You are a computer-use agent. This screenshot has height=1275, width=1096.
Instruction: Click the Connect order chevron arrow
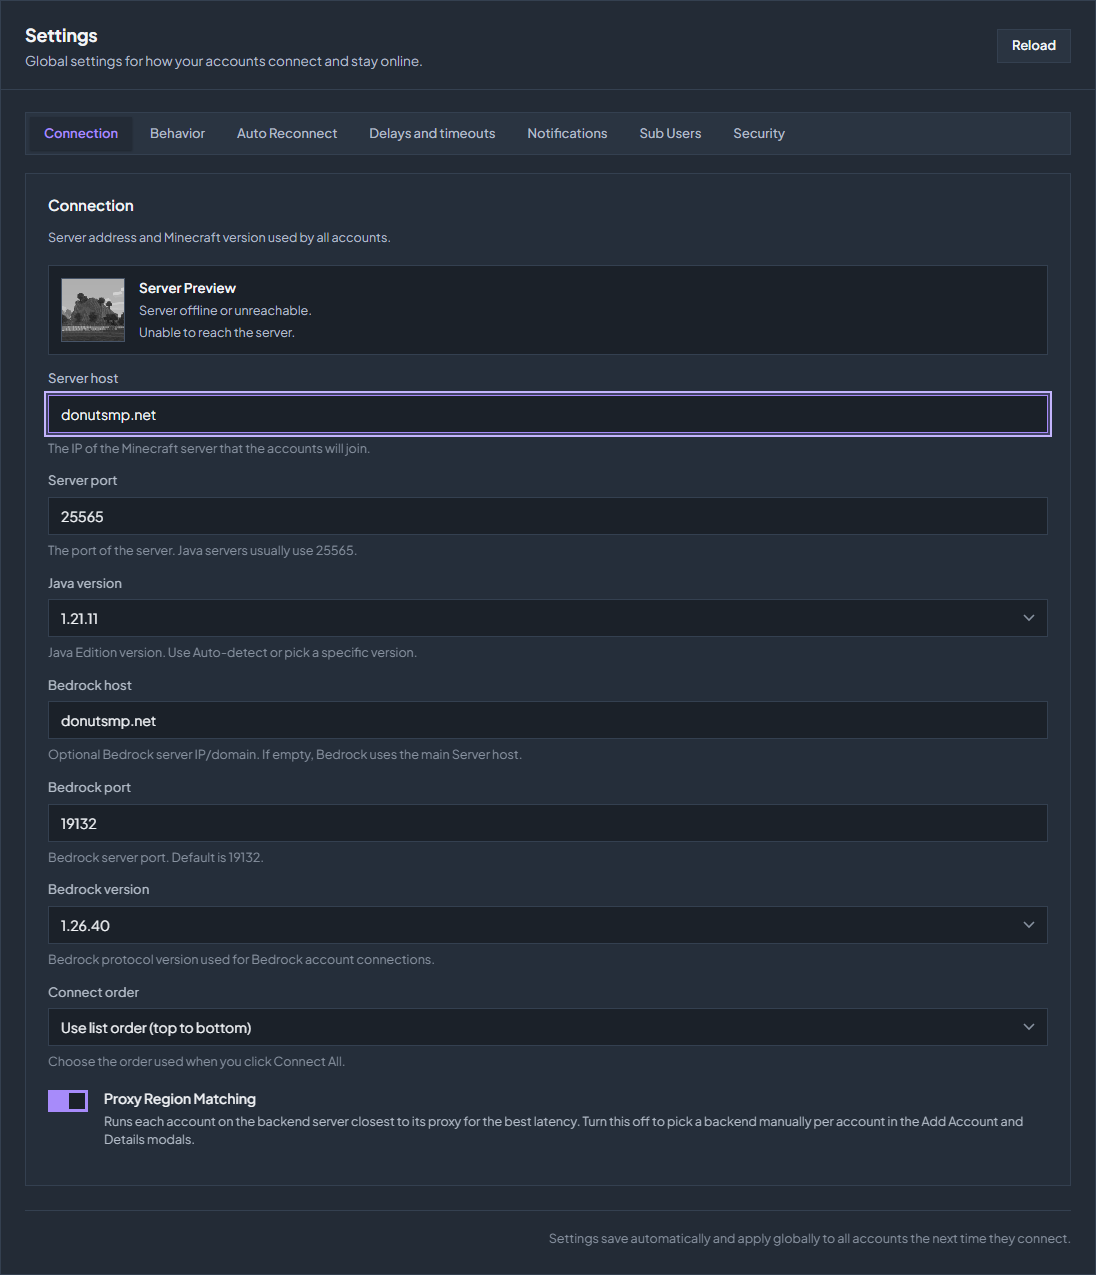point(1029,1027)
